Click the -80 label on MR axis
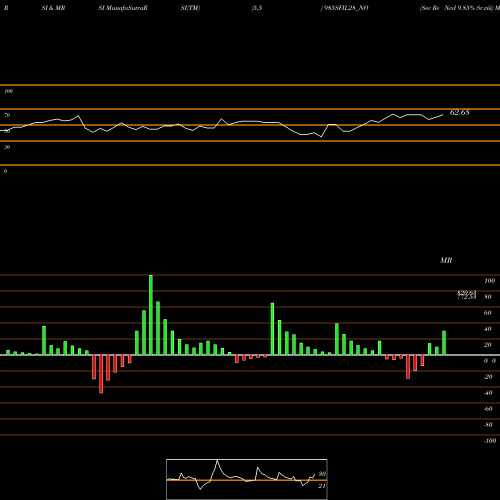 [x=488, y=425]
